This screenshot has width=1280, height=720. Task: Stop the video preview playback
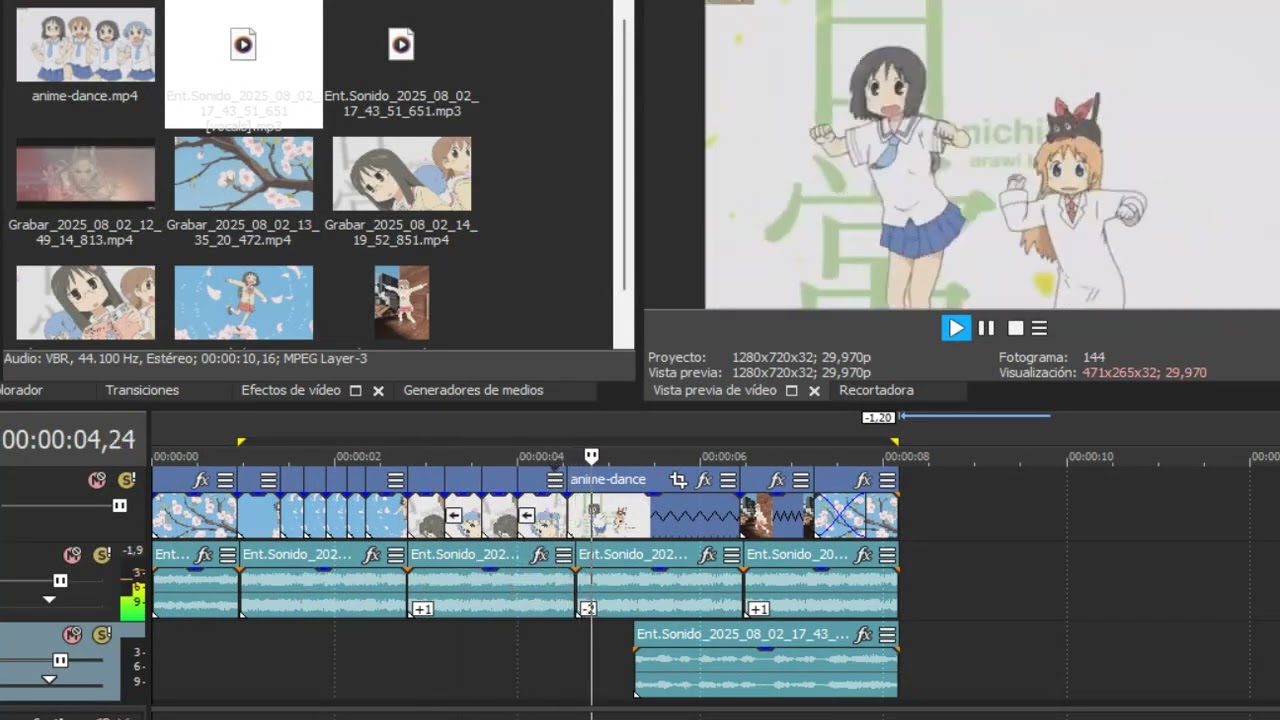[x=1015, y=328]
